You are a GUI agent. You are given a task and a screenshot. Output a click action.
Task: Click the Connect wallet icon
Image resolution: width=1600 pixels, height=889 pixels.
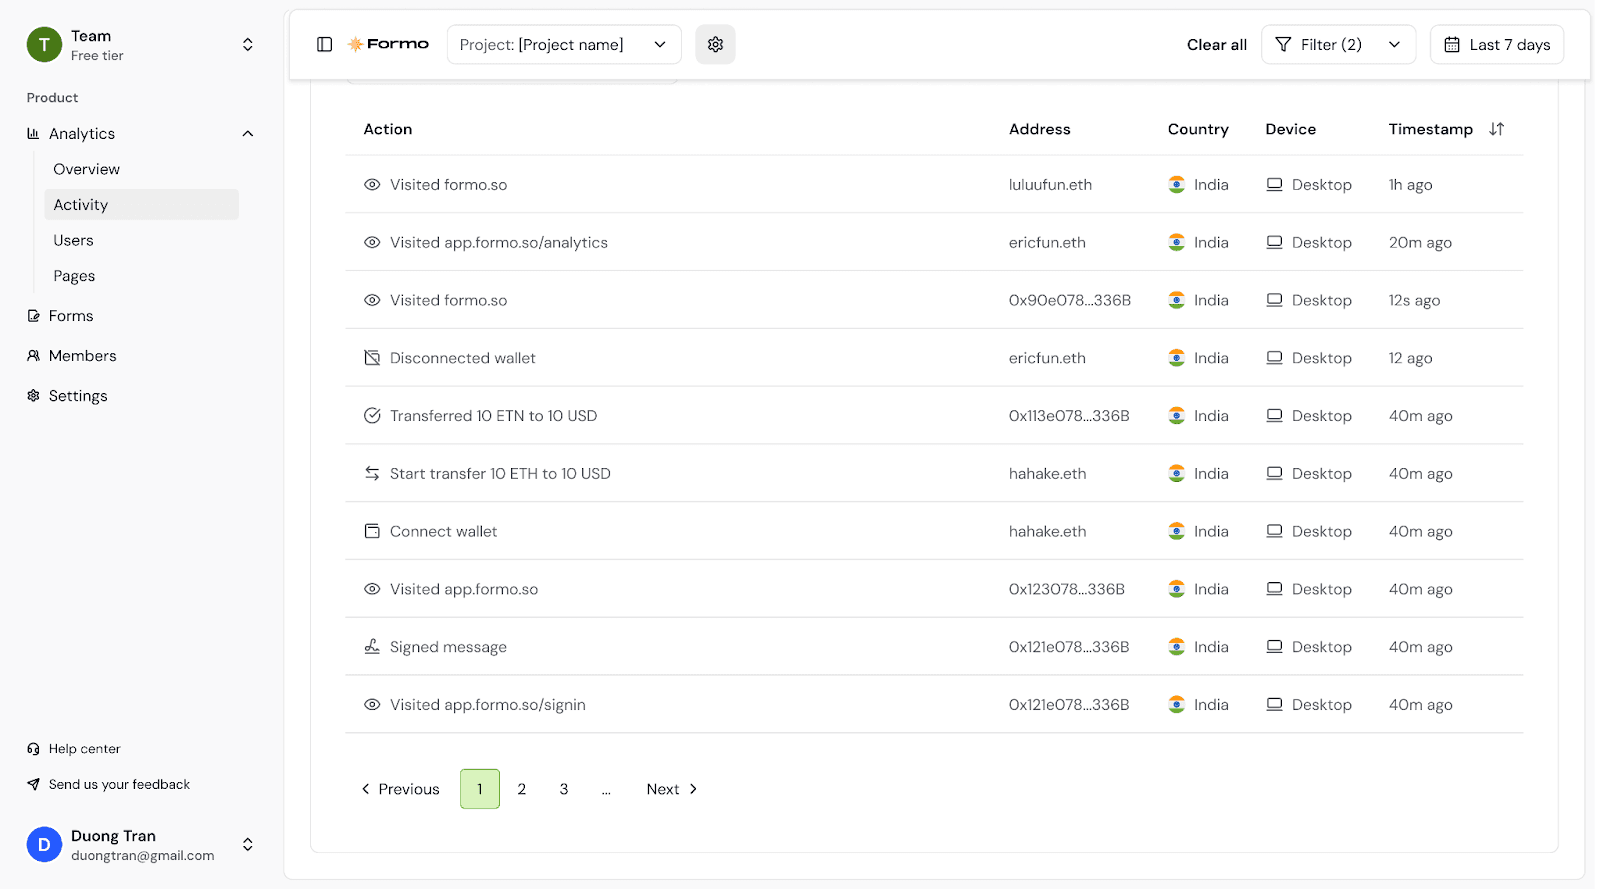(x=372, y=531)
